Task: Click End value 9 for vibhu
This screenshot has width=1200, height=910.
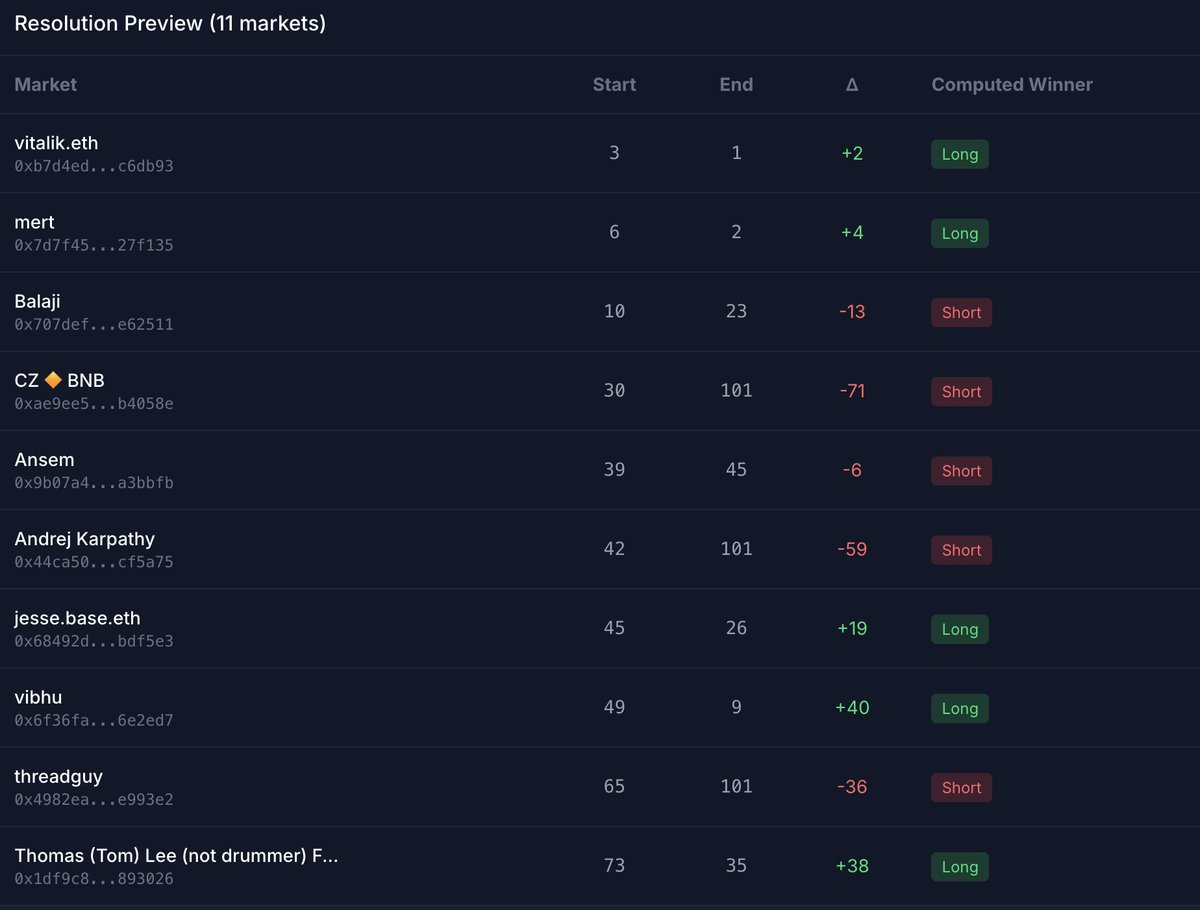Action: point(736,708)
